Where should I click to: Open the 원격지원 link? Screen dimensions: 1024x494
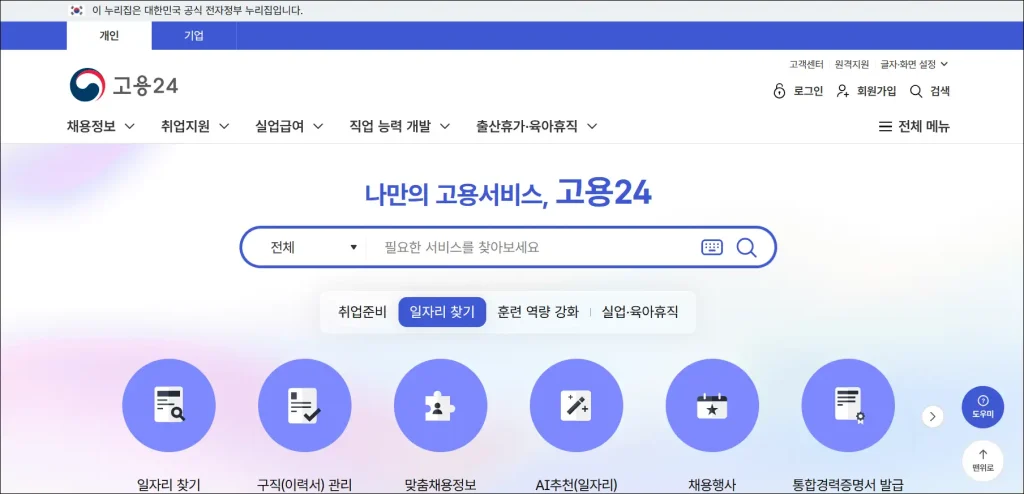pos(852,64)
